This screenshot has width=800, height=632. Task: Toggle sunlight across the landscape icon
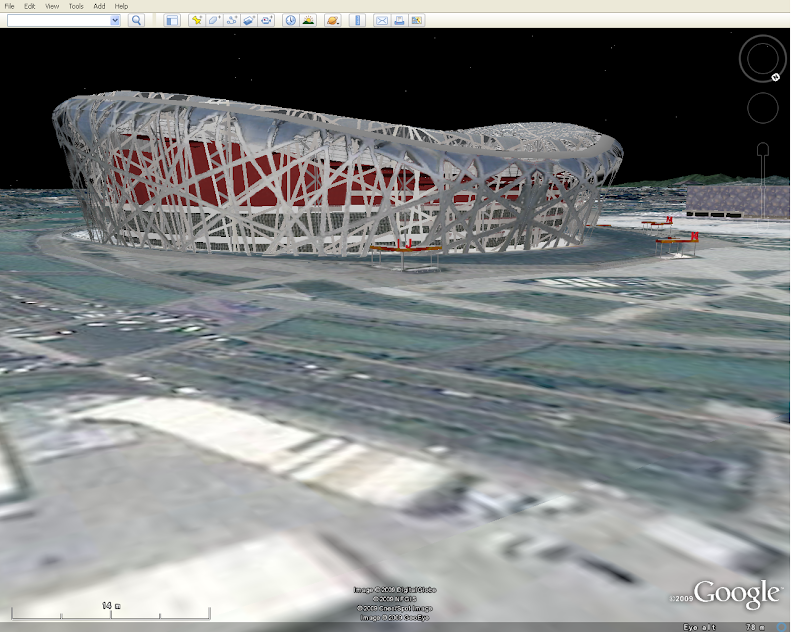[308, 20]
